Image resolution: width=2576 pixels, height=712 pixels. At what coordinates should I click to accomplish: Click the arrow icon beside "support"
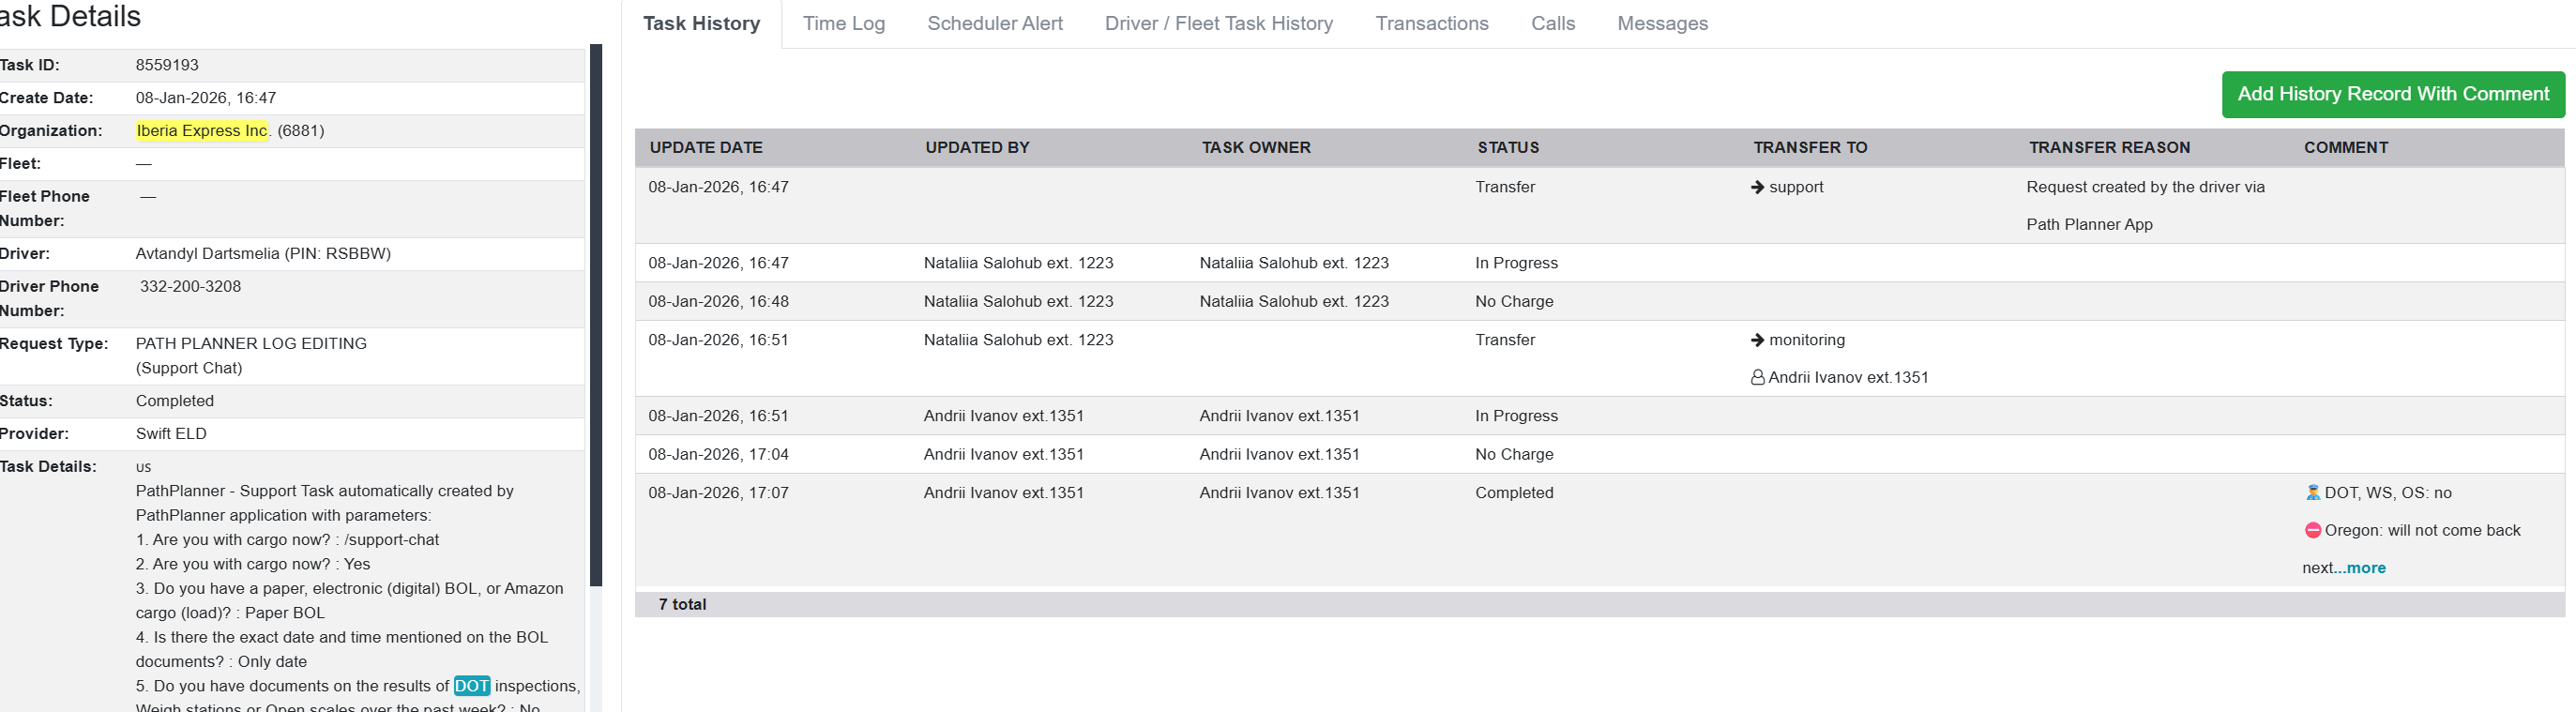click(x=1757, y=187)
